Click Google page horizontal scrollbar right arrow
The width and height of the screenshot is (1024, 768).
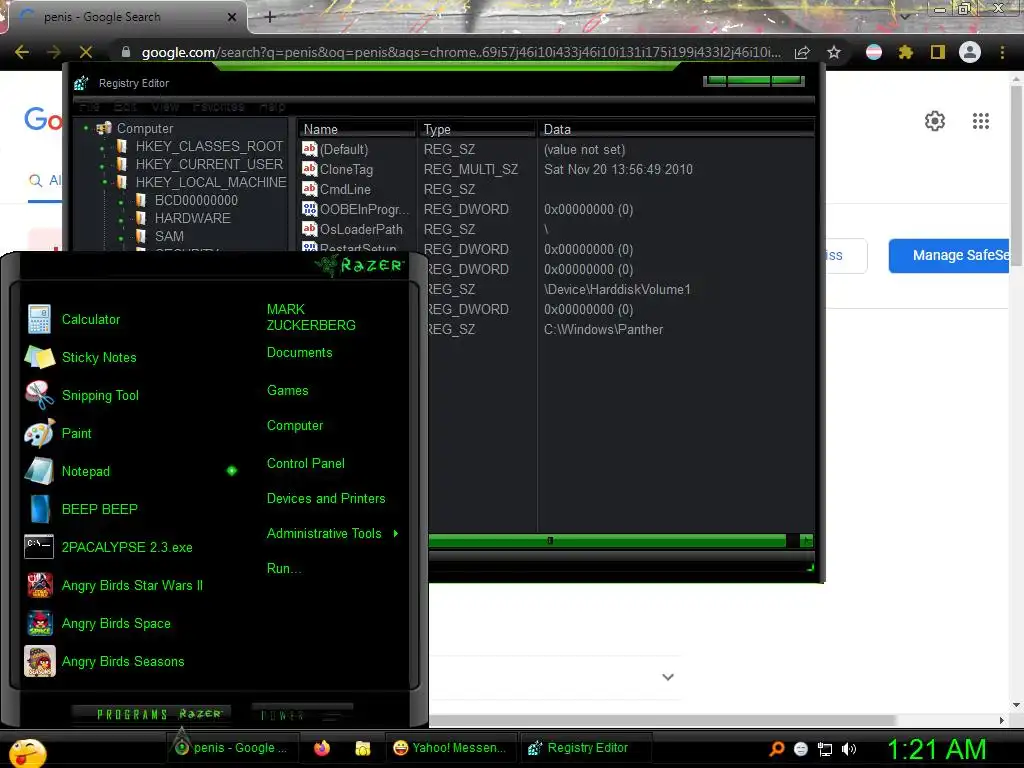pos(1002,720)
